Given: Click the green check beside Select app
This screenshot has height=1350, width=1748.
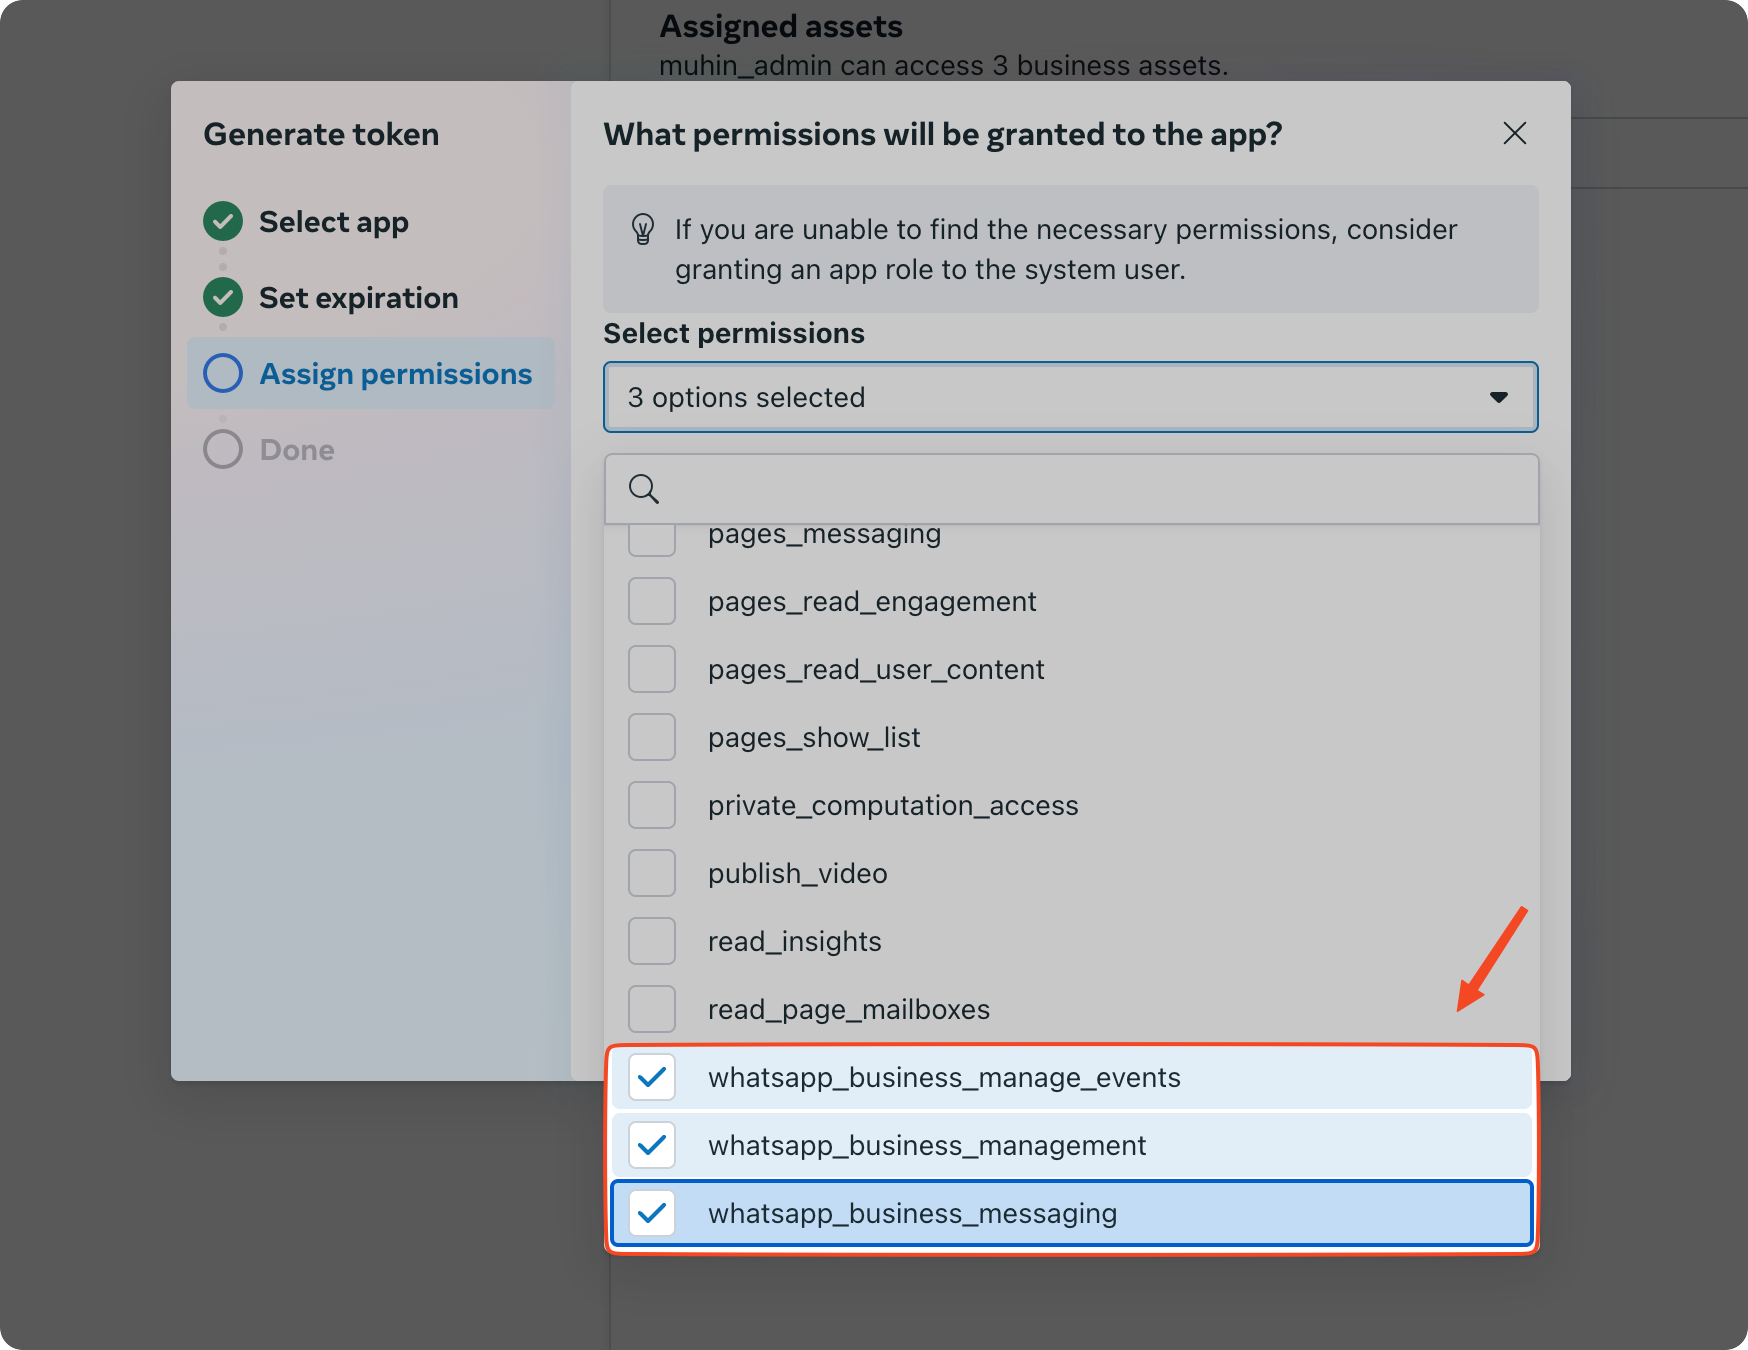Looking at the screenshot, I should pos(223,221).
